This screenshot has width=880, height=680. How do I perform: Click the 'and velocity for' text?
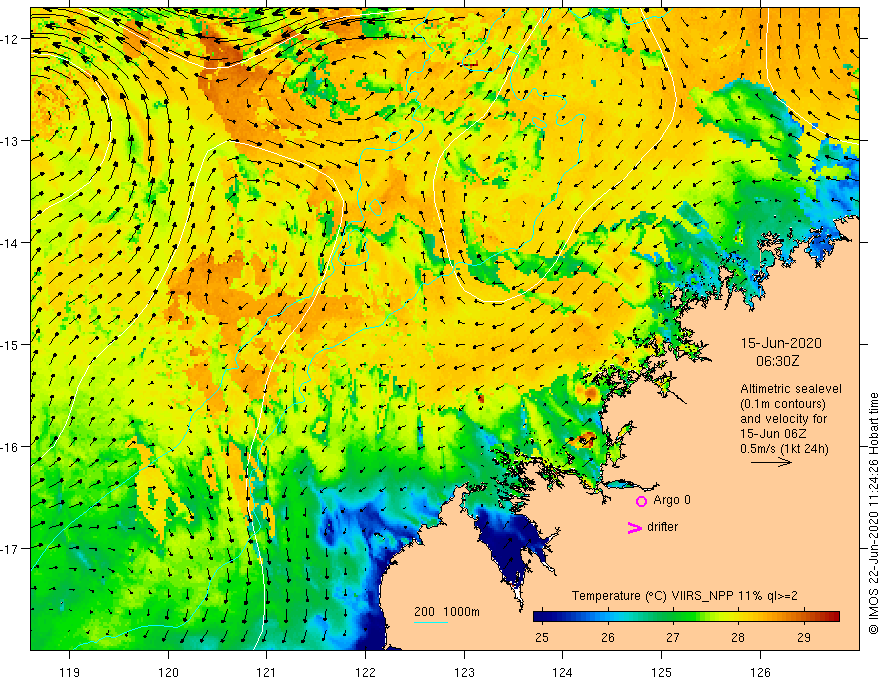pos(783,419)
